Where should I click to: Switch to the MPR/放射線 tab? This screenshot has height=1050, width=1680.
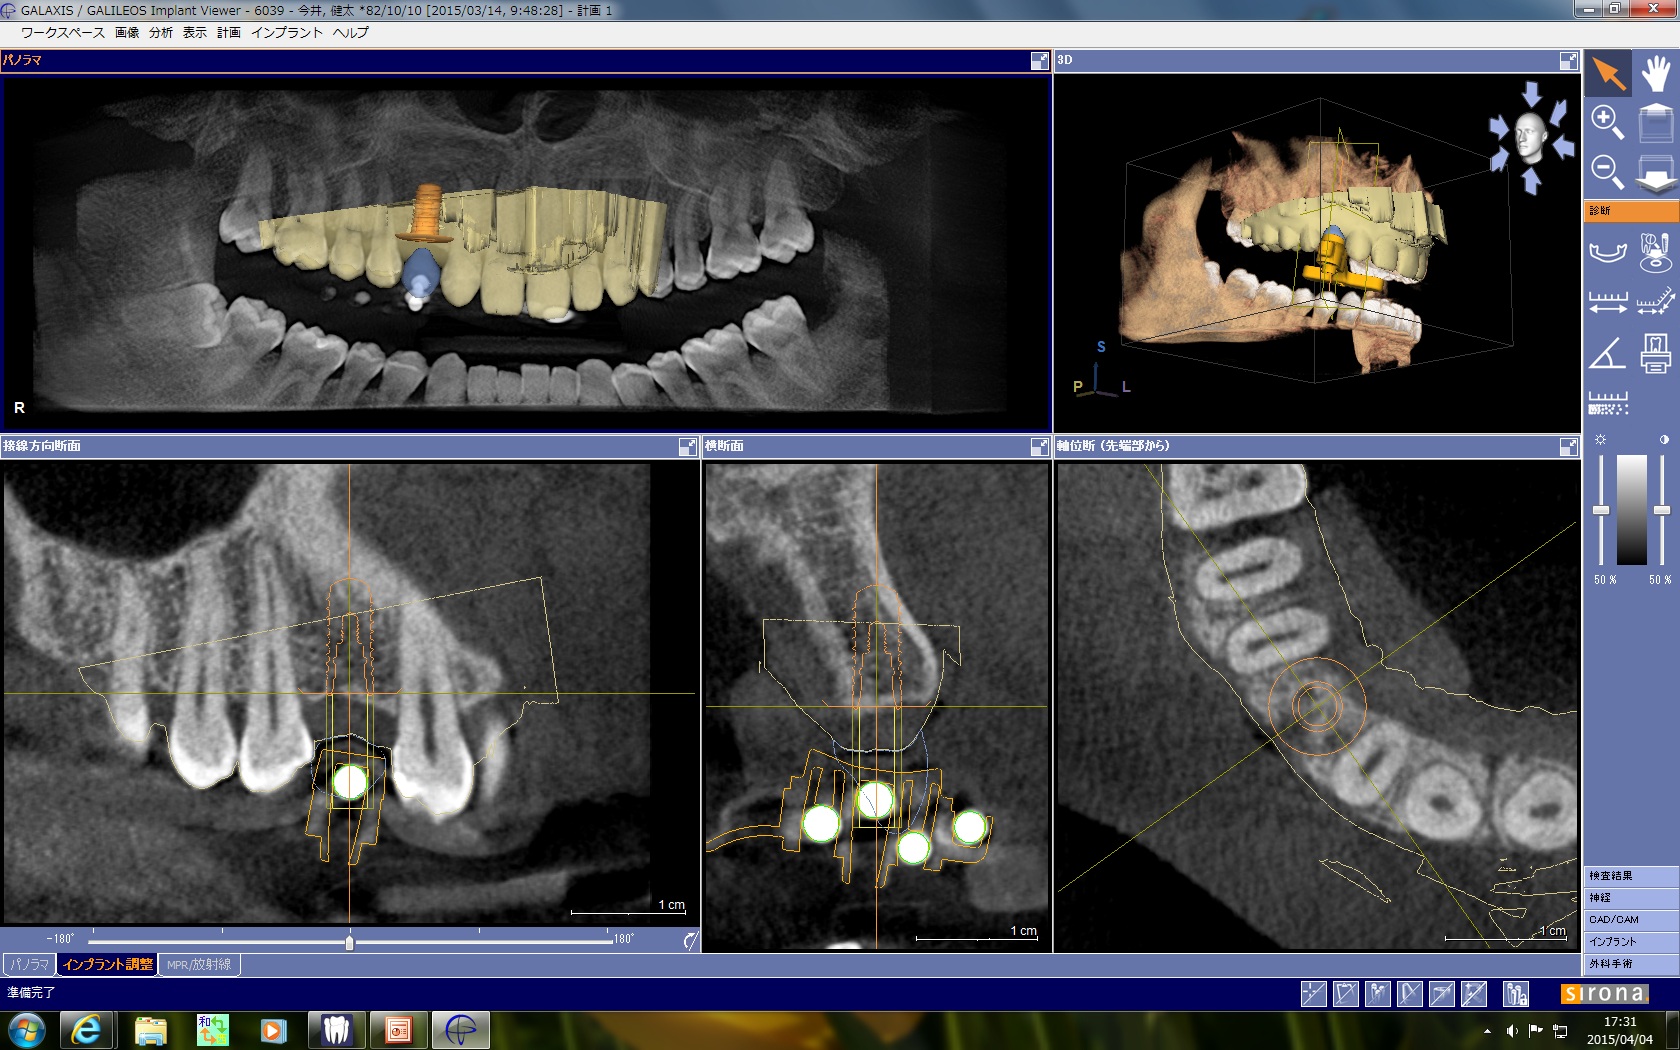(x=198, y=965)
